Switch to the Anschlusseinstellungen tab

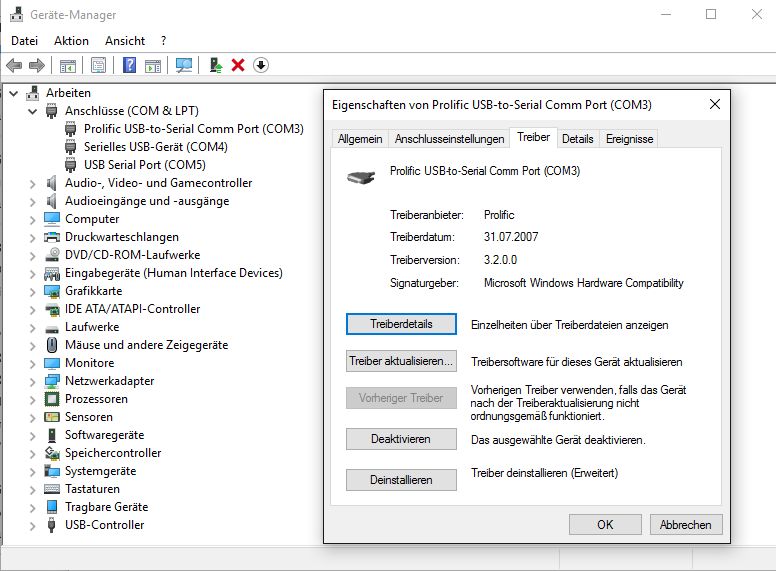coord(449,139)
